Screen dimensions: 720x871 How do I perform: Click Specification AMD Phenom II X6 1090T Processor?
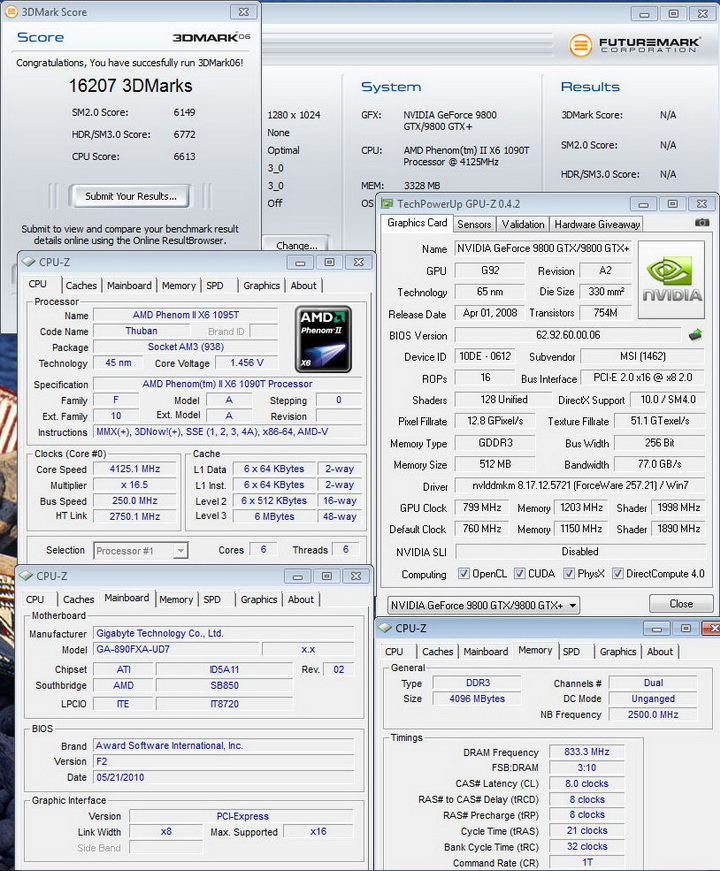pos(227,384)
